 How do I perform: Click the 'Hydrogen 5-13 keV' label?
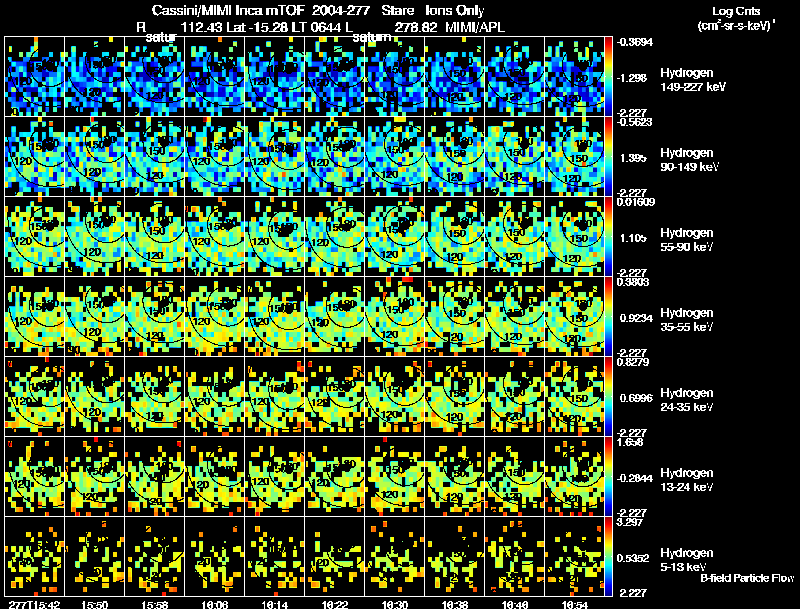click(x=687, y=560)
